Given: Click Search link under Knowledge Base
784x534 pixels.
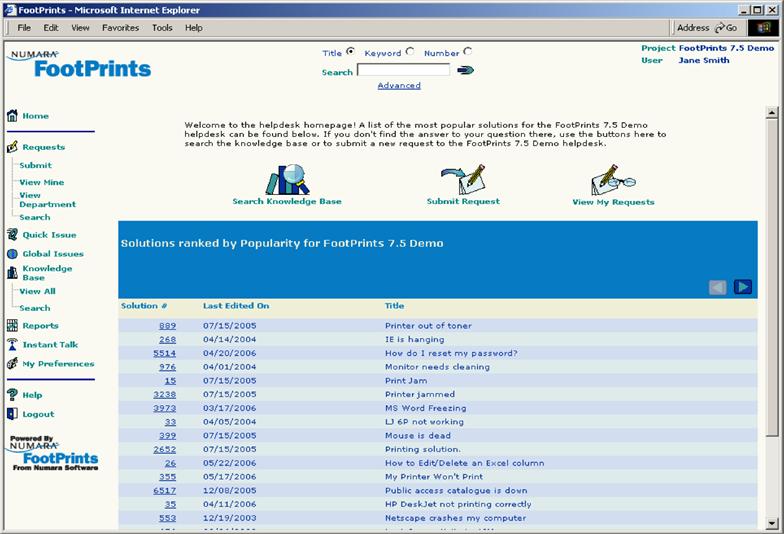Looking at the screenshot, I should (x=35, y=308).
